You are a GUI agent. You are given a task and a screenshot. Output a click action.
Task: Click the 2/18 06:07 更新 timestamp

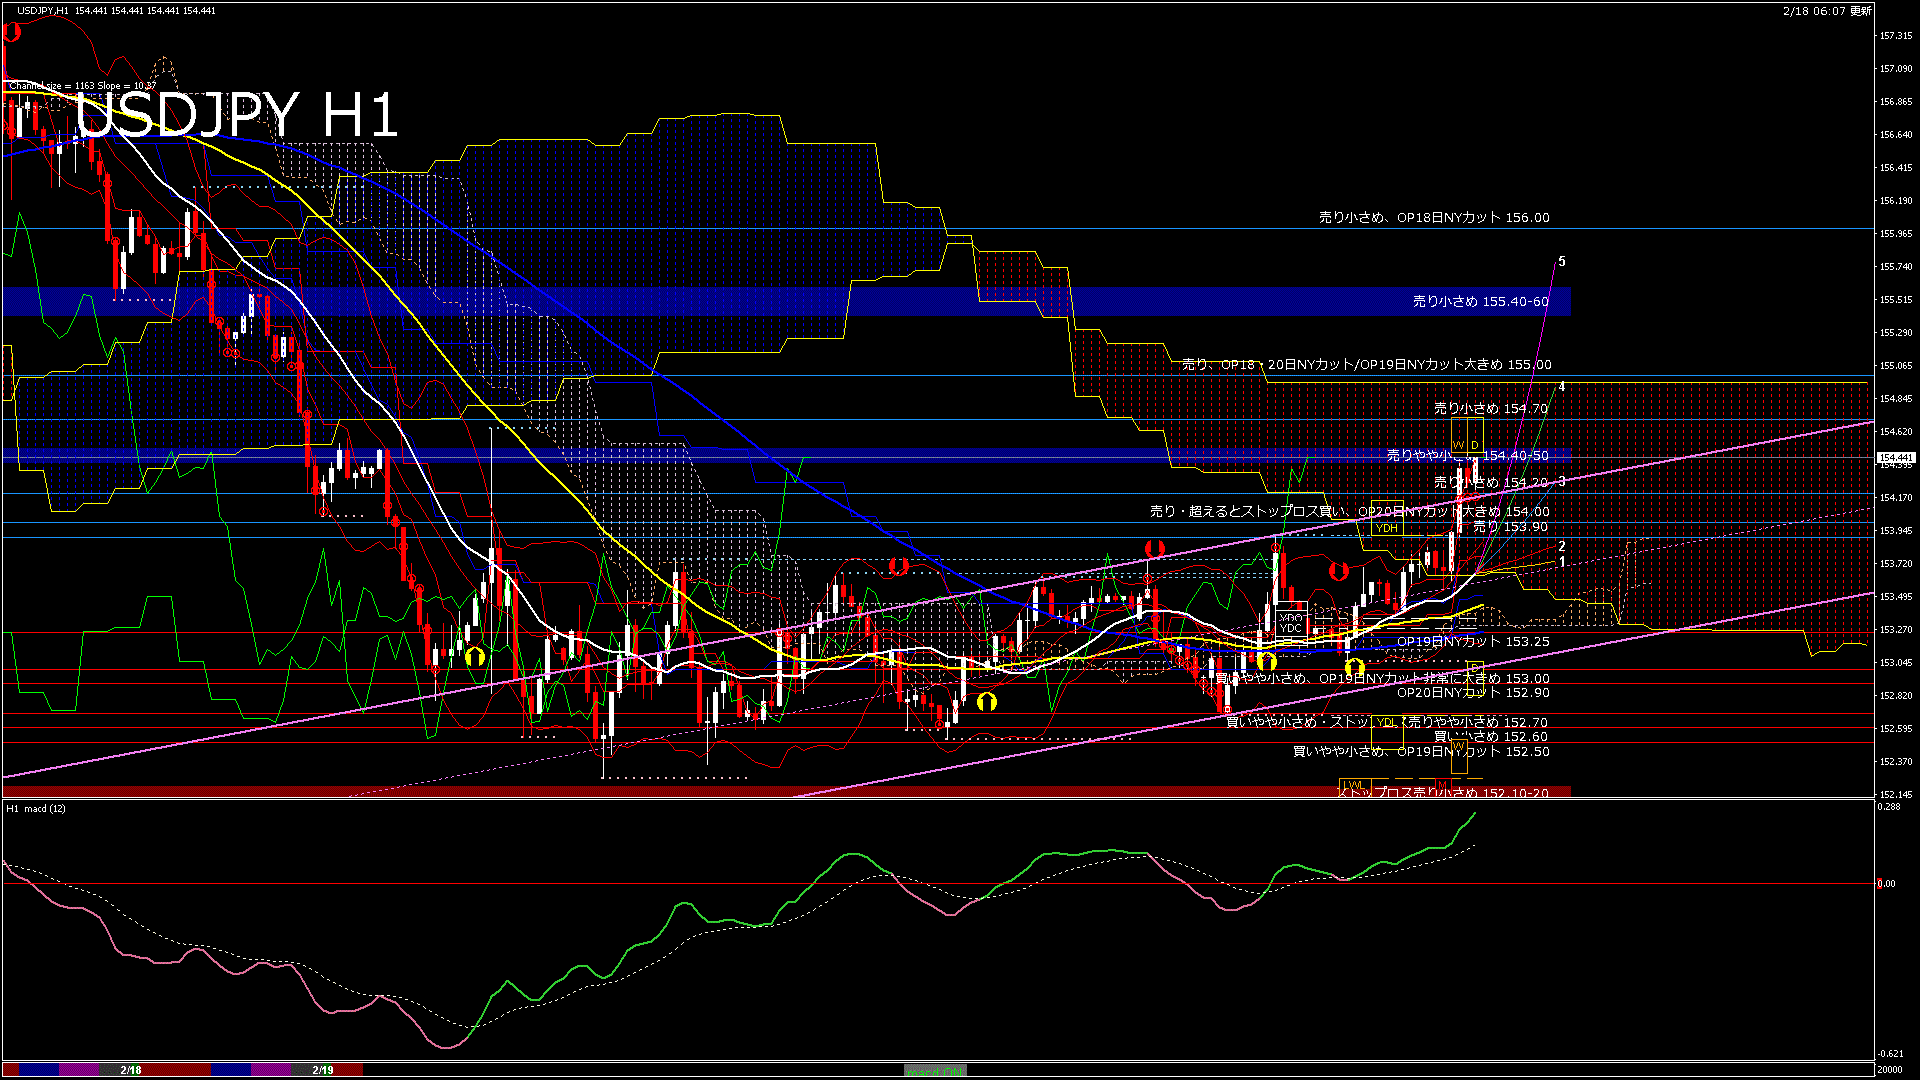1826,11
